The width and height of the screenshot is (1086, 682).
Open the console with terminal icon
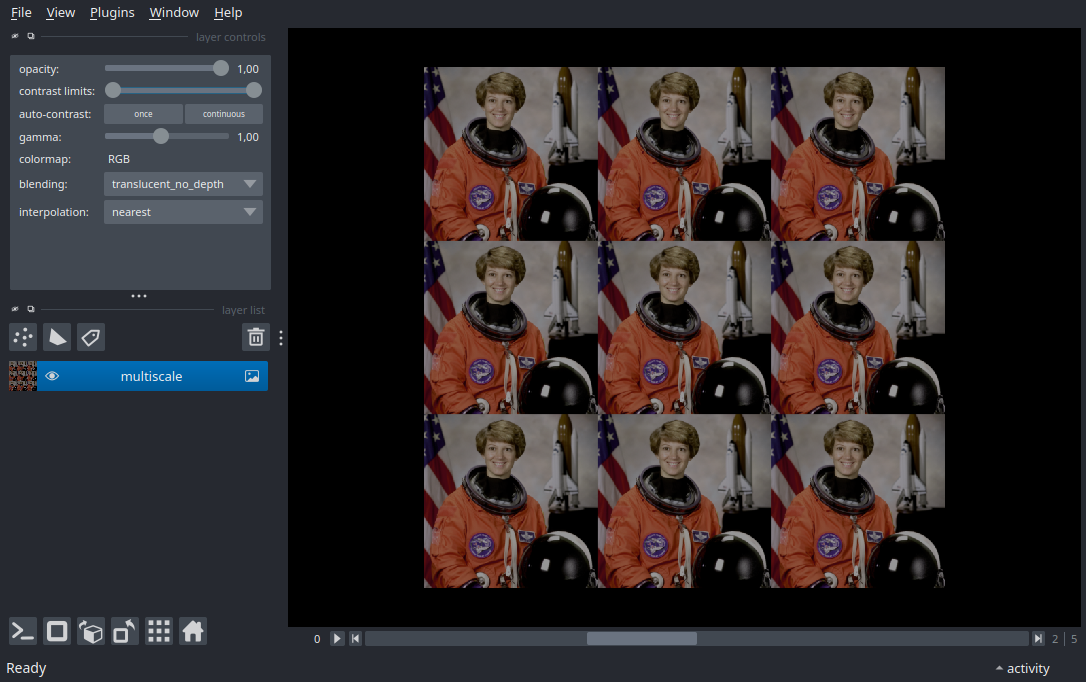[x=23, y=631]
